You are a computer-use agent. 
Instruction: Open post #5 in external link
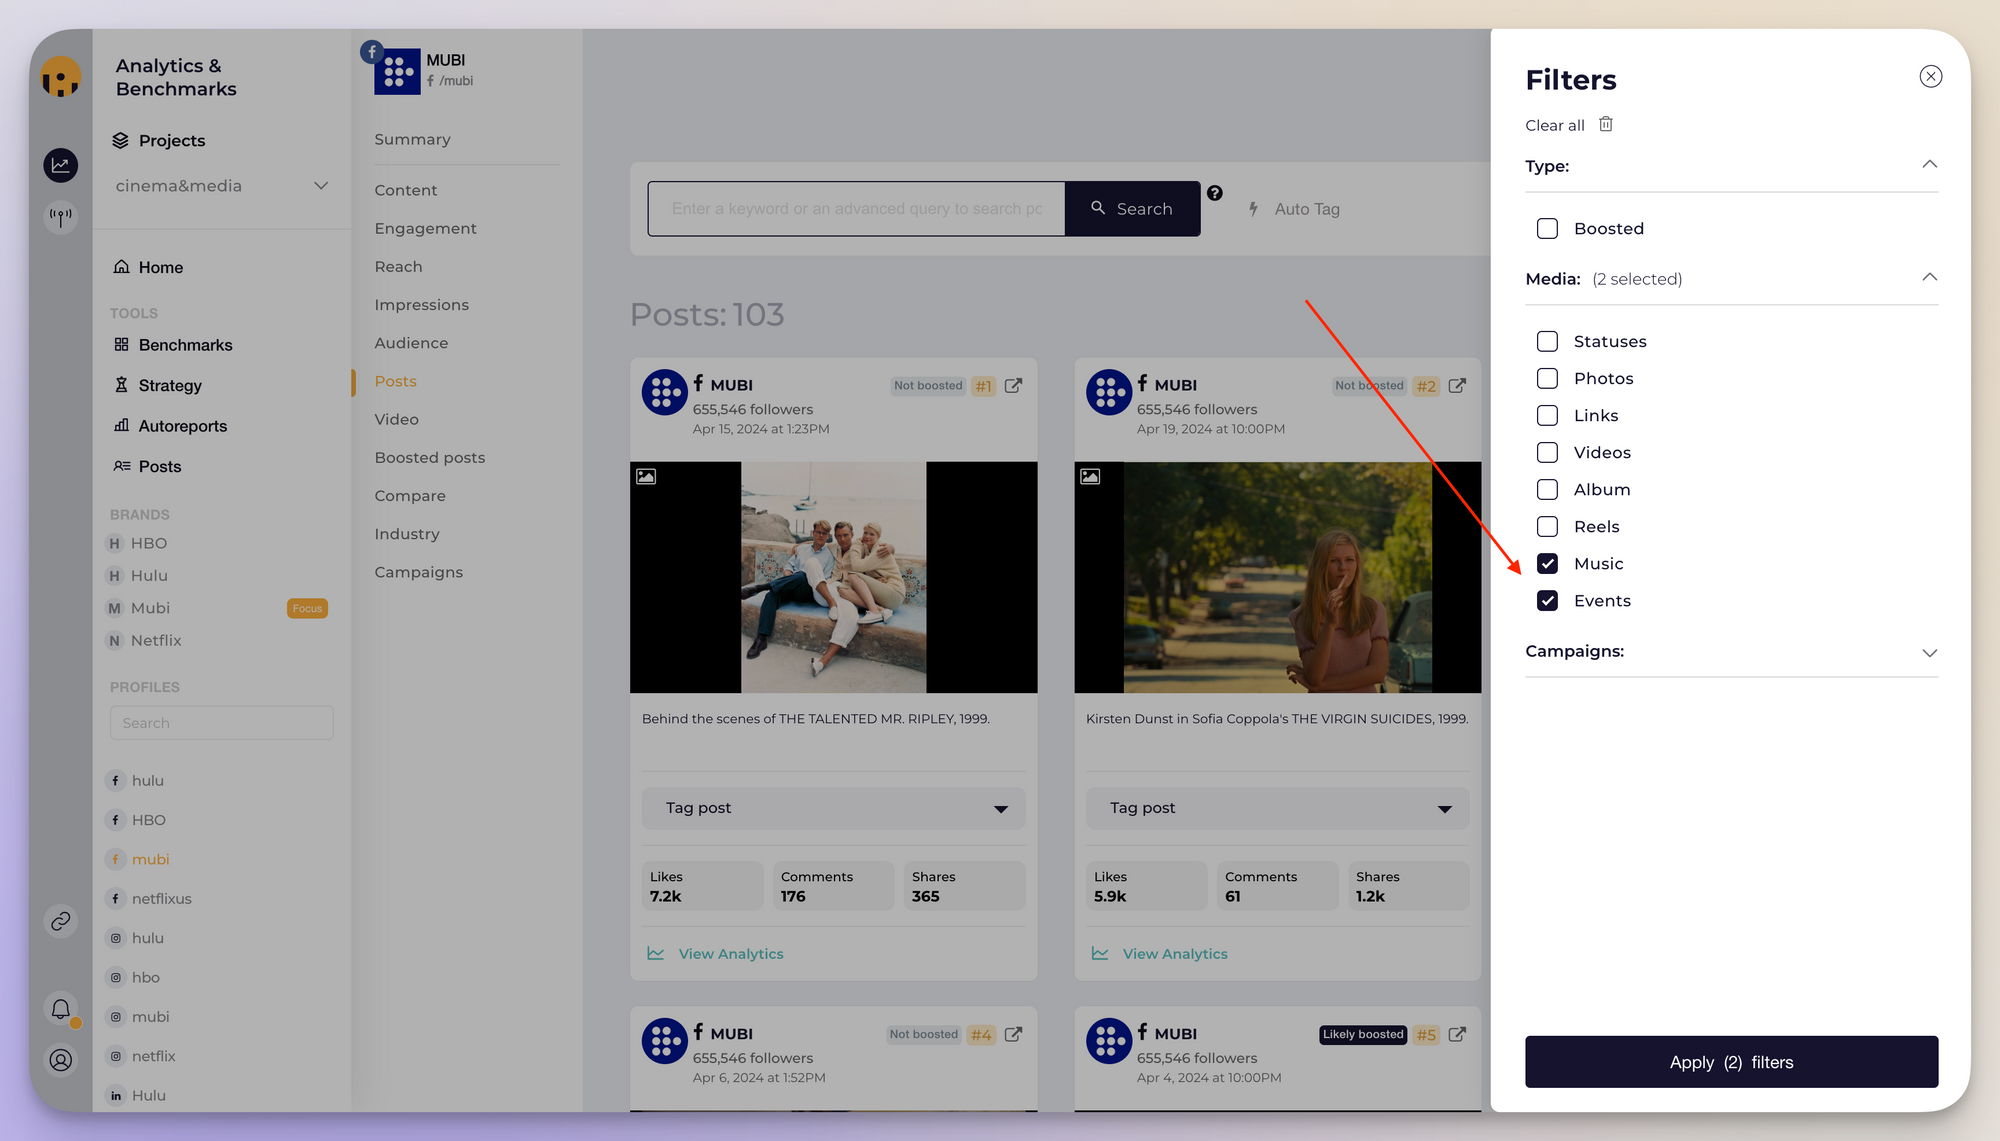click(1457, 1034)
